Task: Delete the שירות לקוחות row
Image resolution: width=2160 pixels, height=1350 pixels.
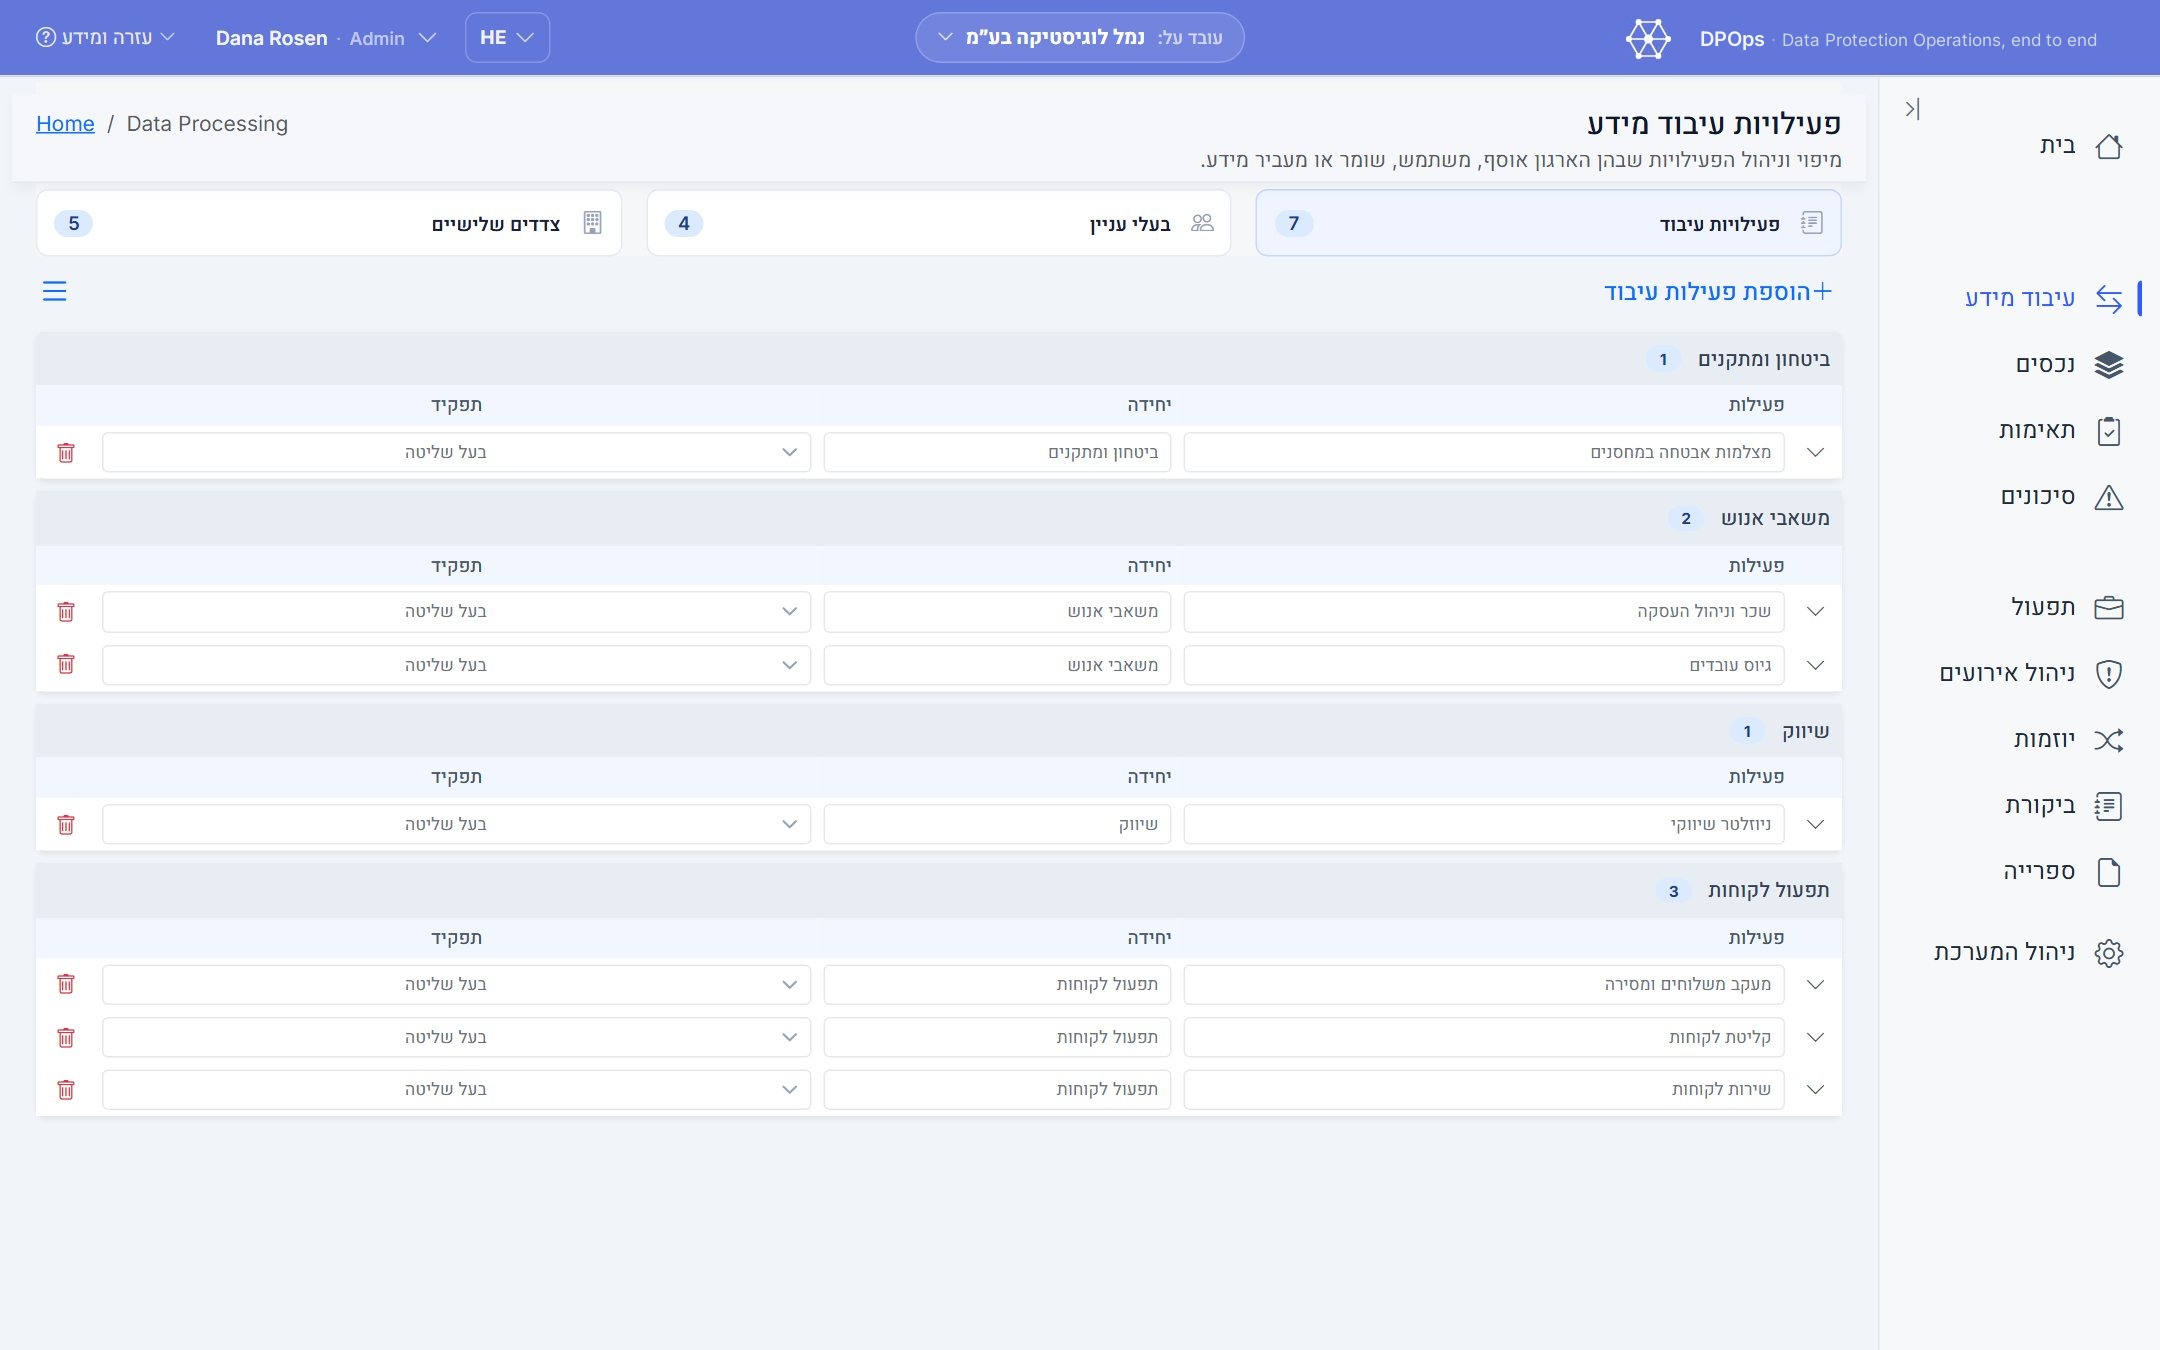Action: point(66,1090)
